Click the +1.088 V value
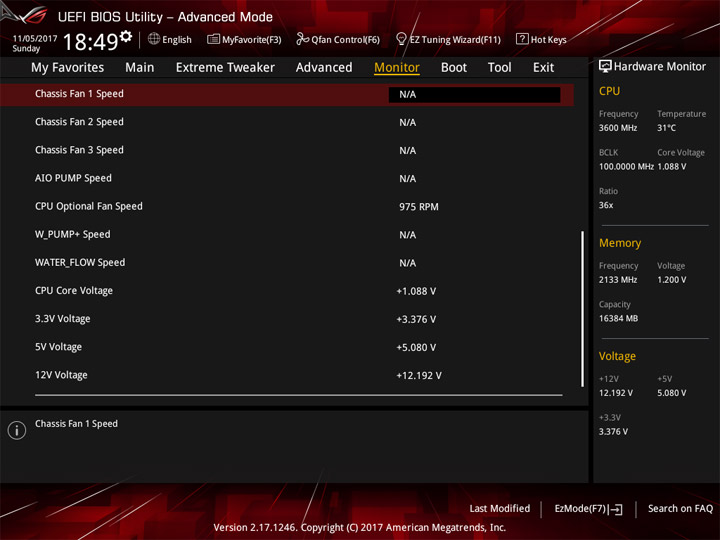 [416, 291]
